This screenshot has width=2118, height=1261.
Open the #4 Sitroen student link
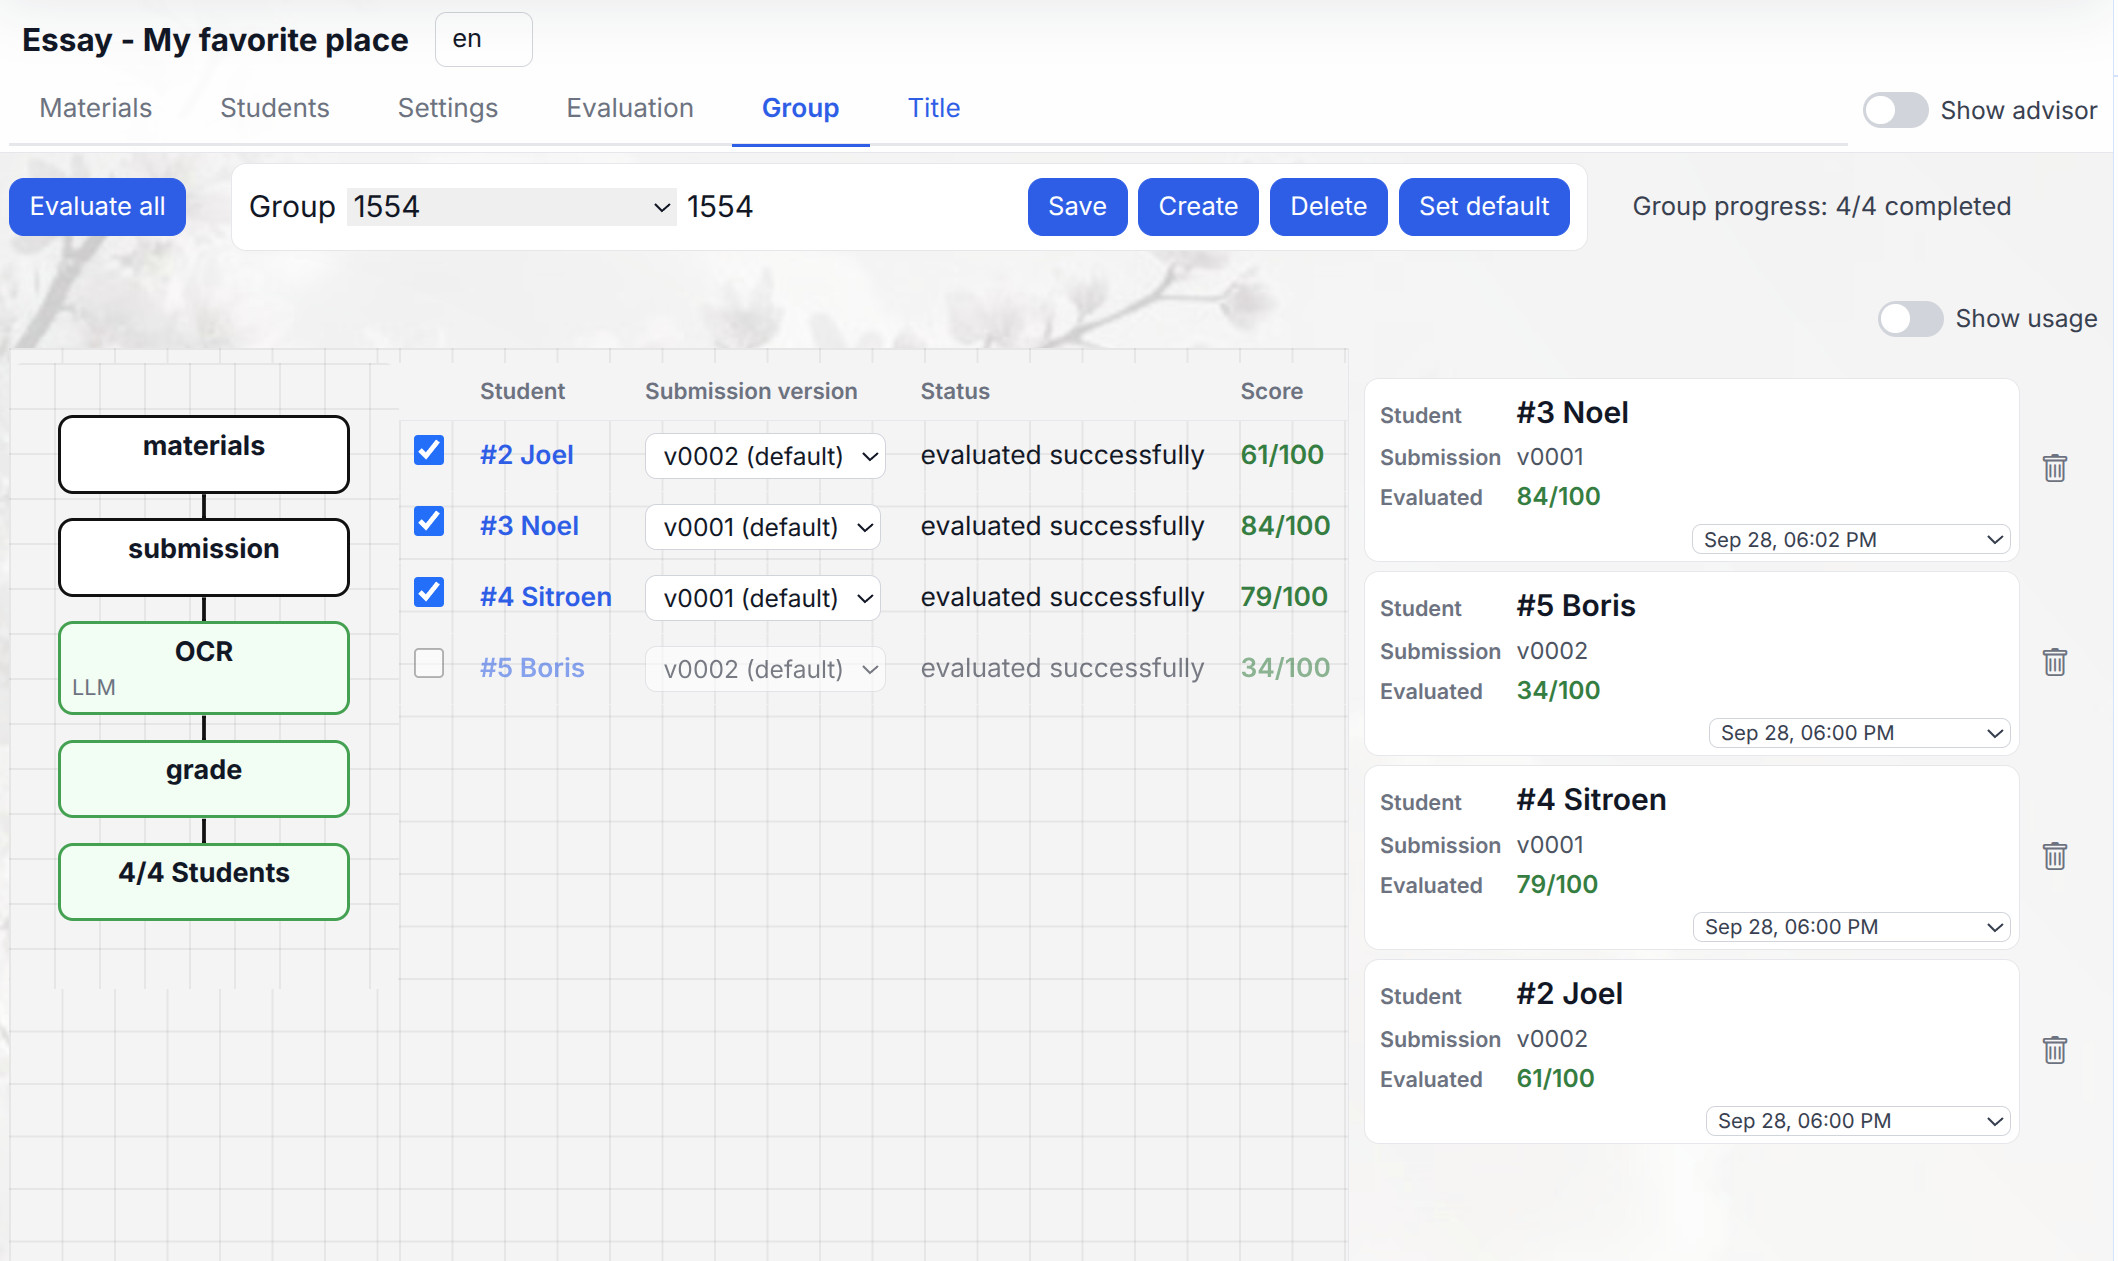click(x=546, y=597)
